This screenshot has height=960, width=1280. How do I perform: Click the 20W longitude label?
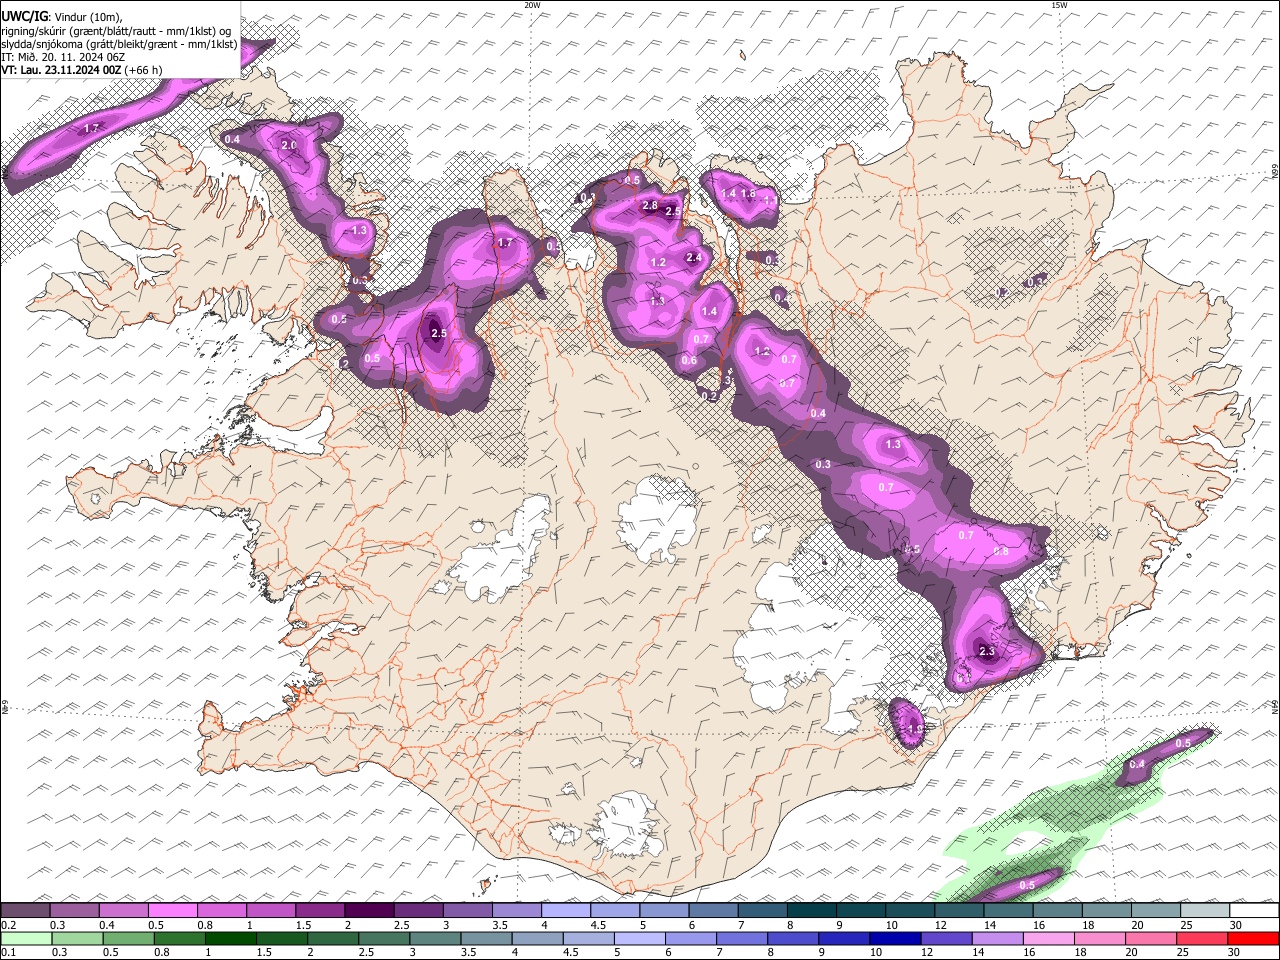coord(532,5)
